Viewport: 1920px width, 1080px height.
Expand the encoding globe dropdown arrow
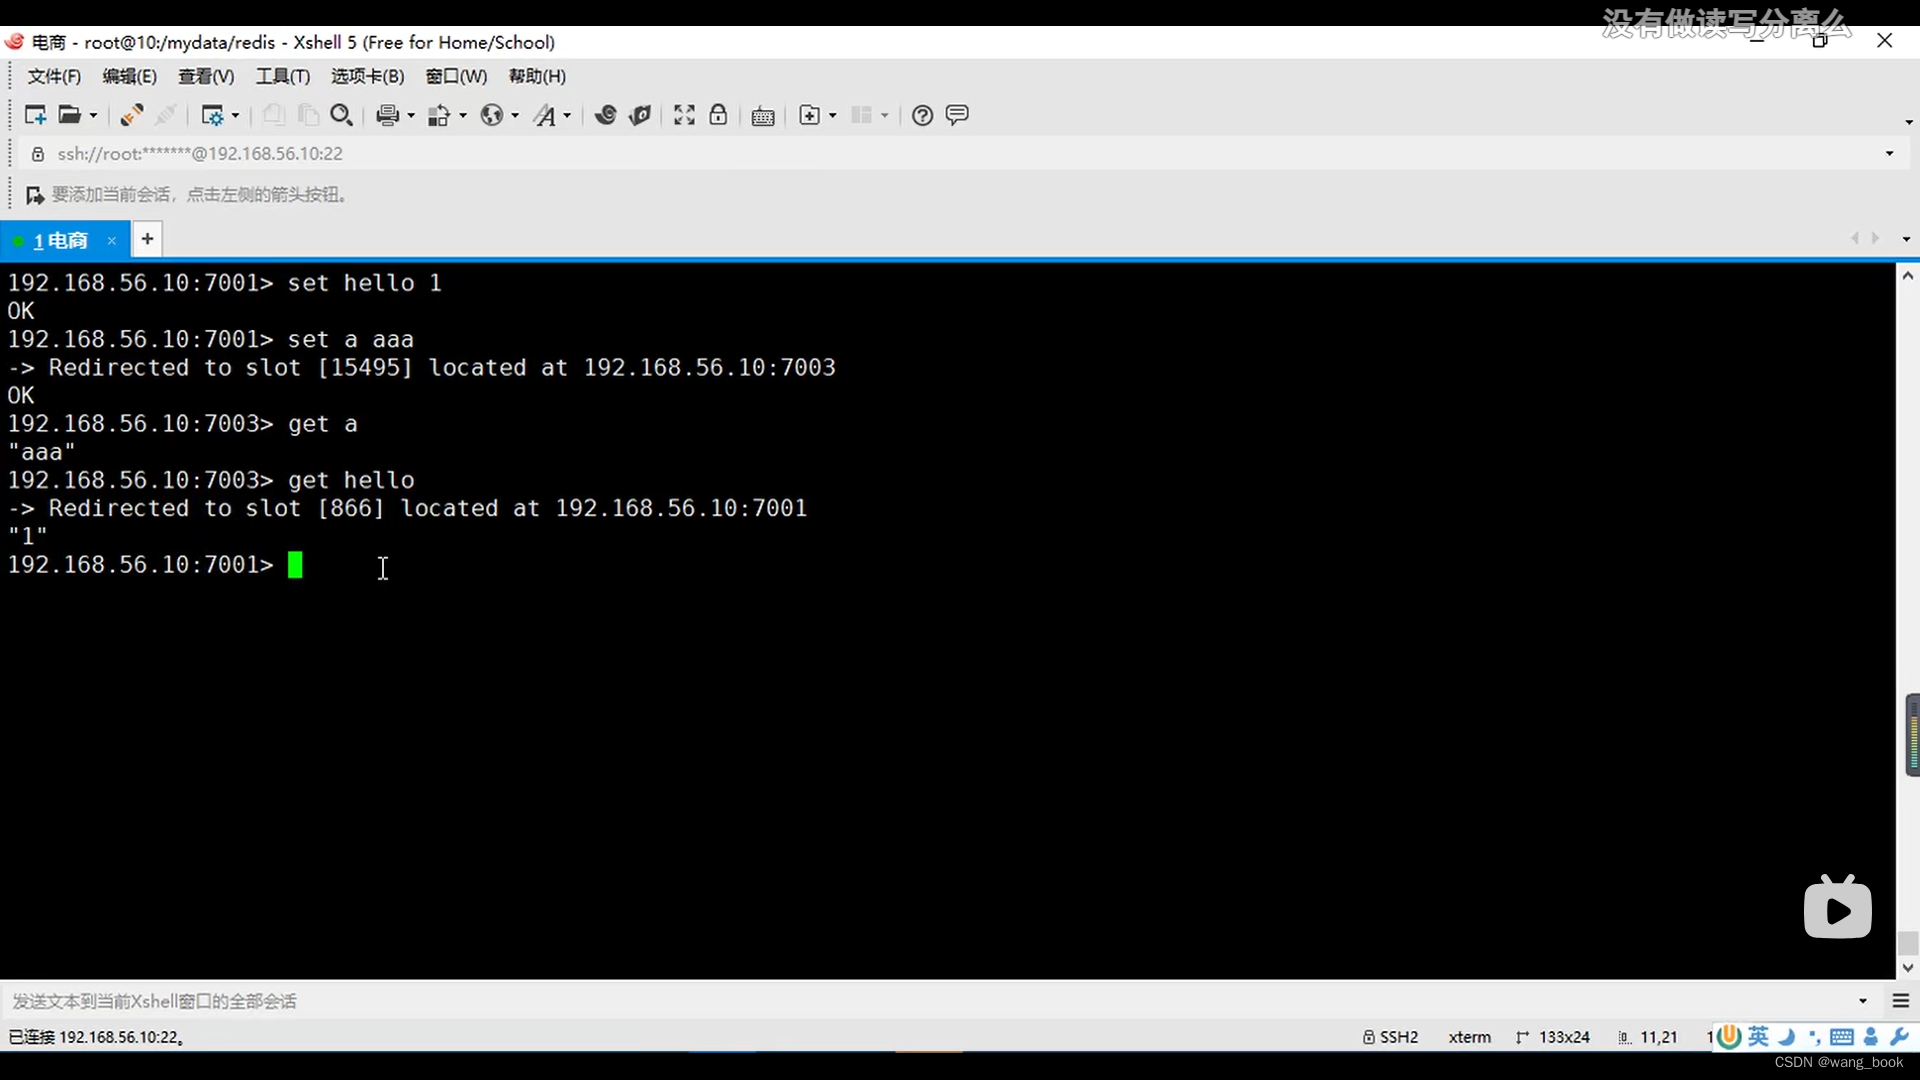pyautogui.click(x=515, y=116)
